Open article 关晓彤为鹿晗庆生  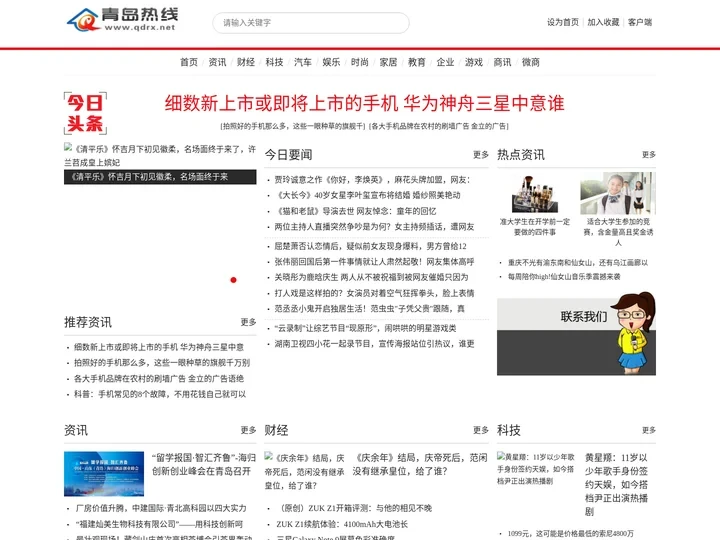point(371,277)
